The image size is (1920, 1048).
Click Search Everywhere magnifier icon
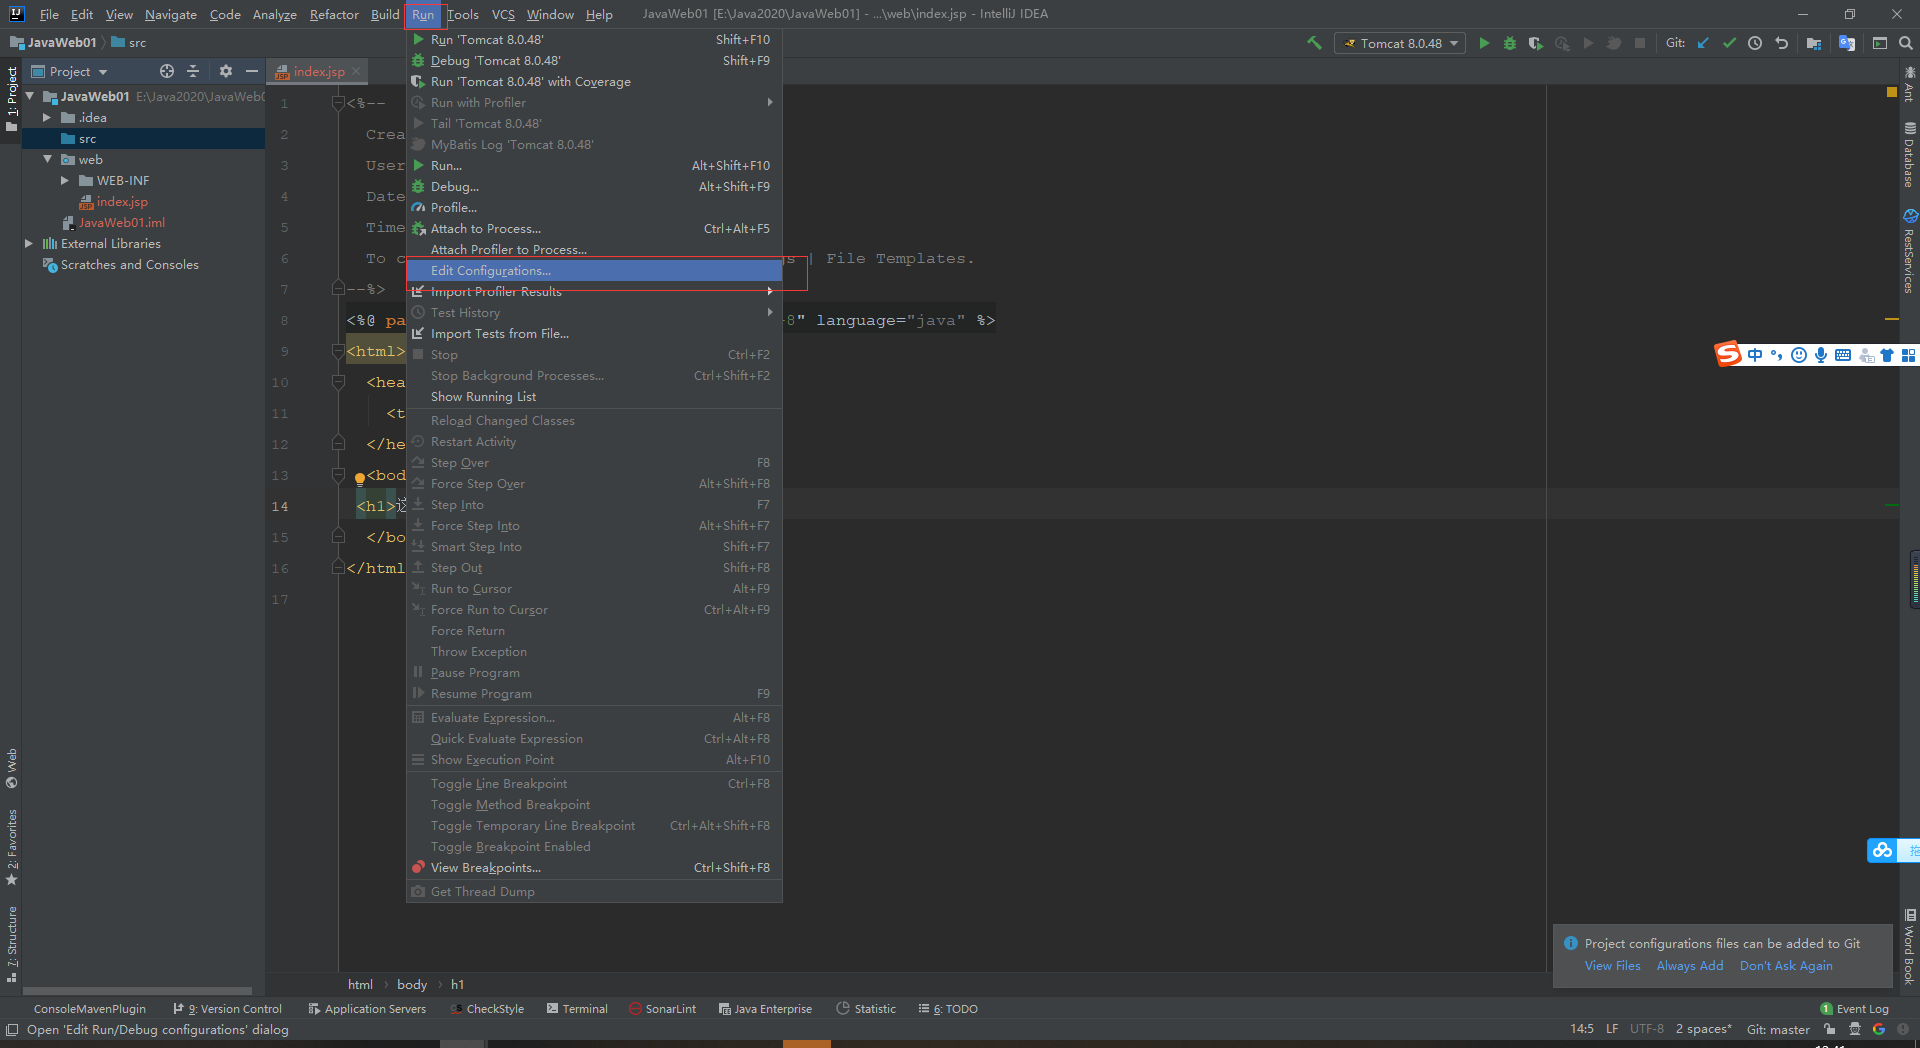click(1906, 43)
